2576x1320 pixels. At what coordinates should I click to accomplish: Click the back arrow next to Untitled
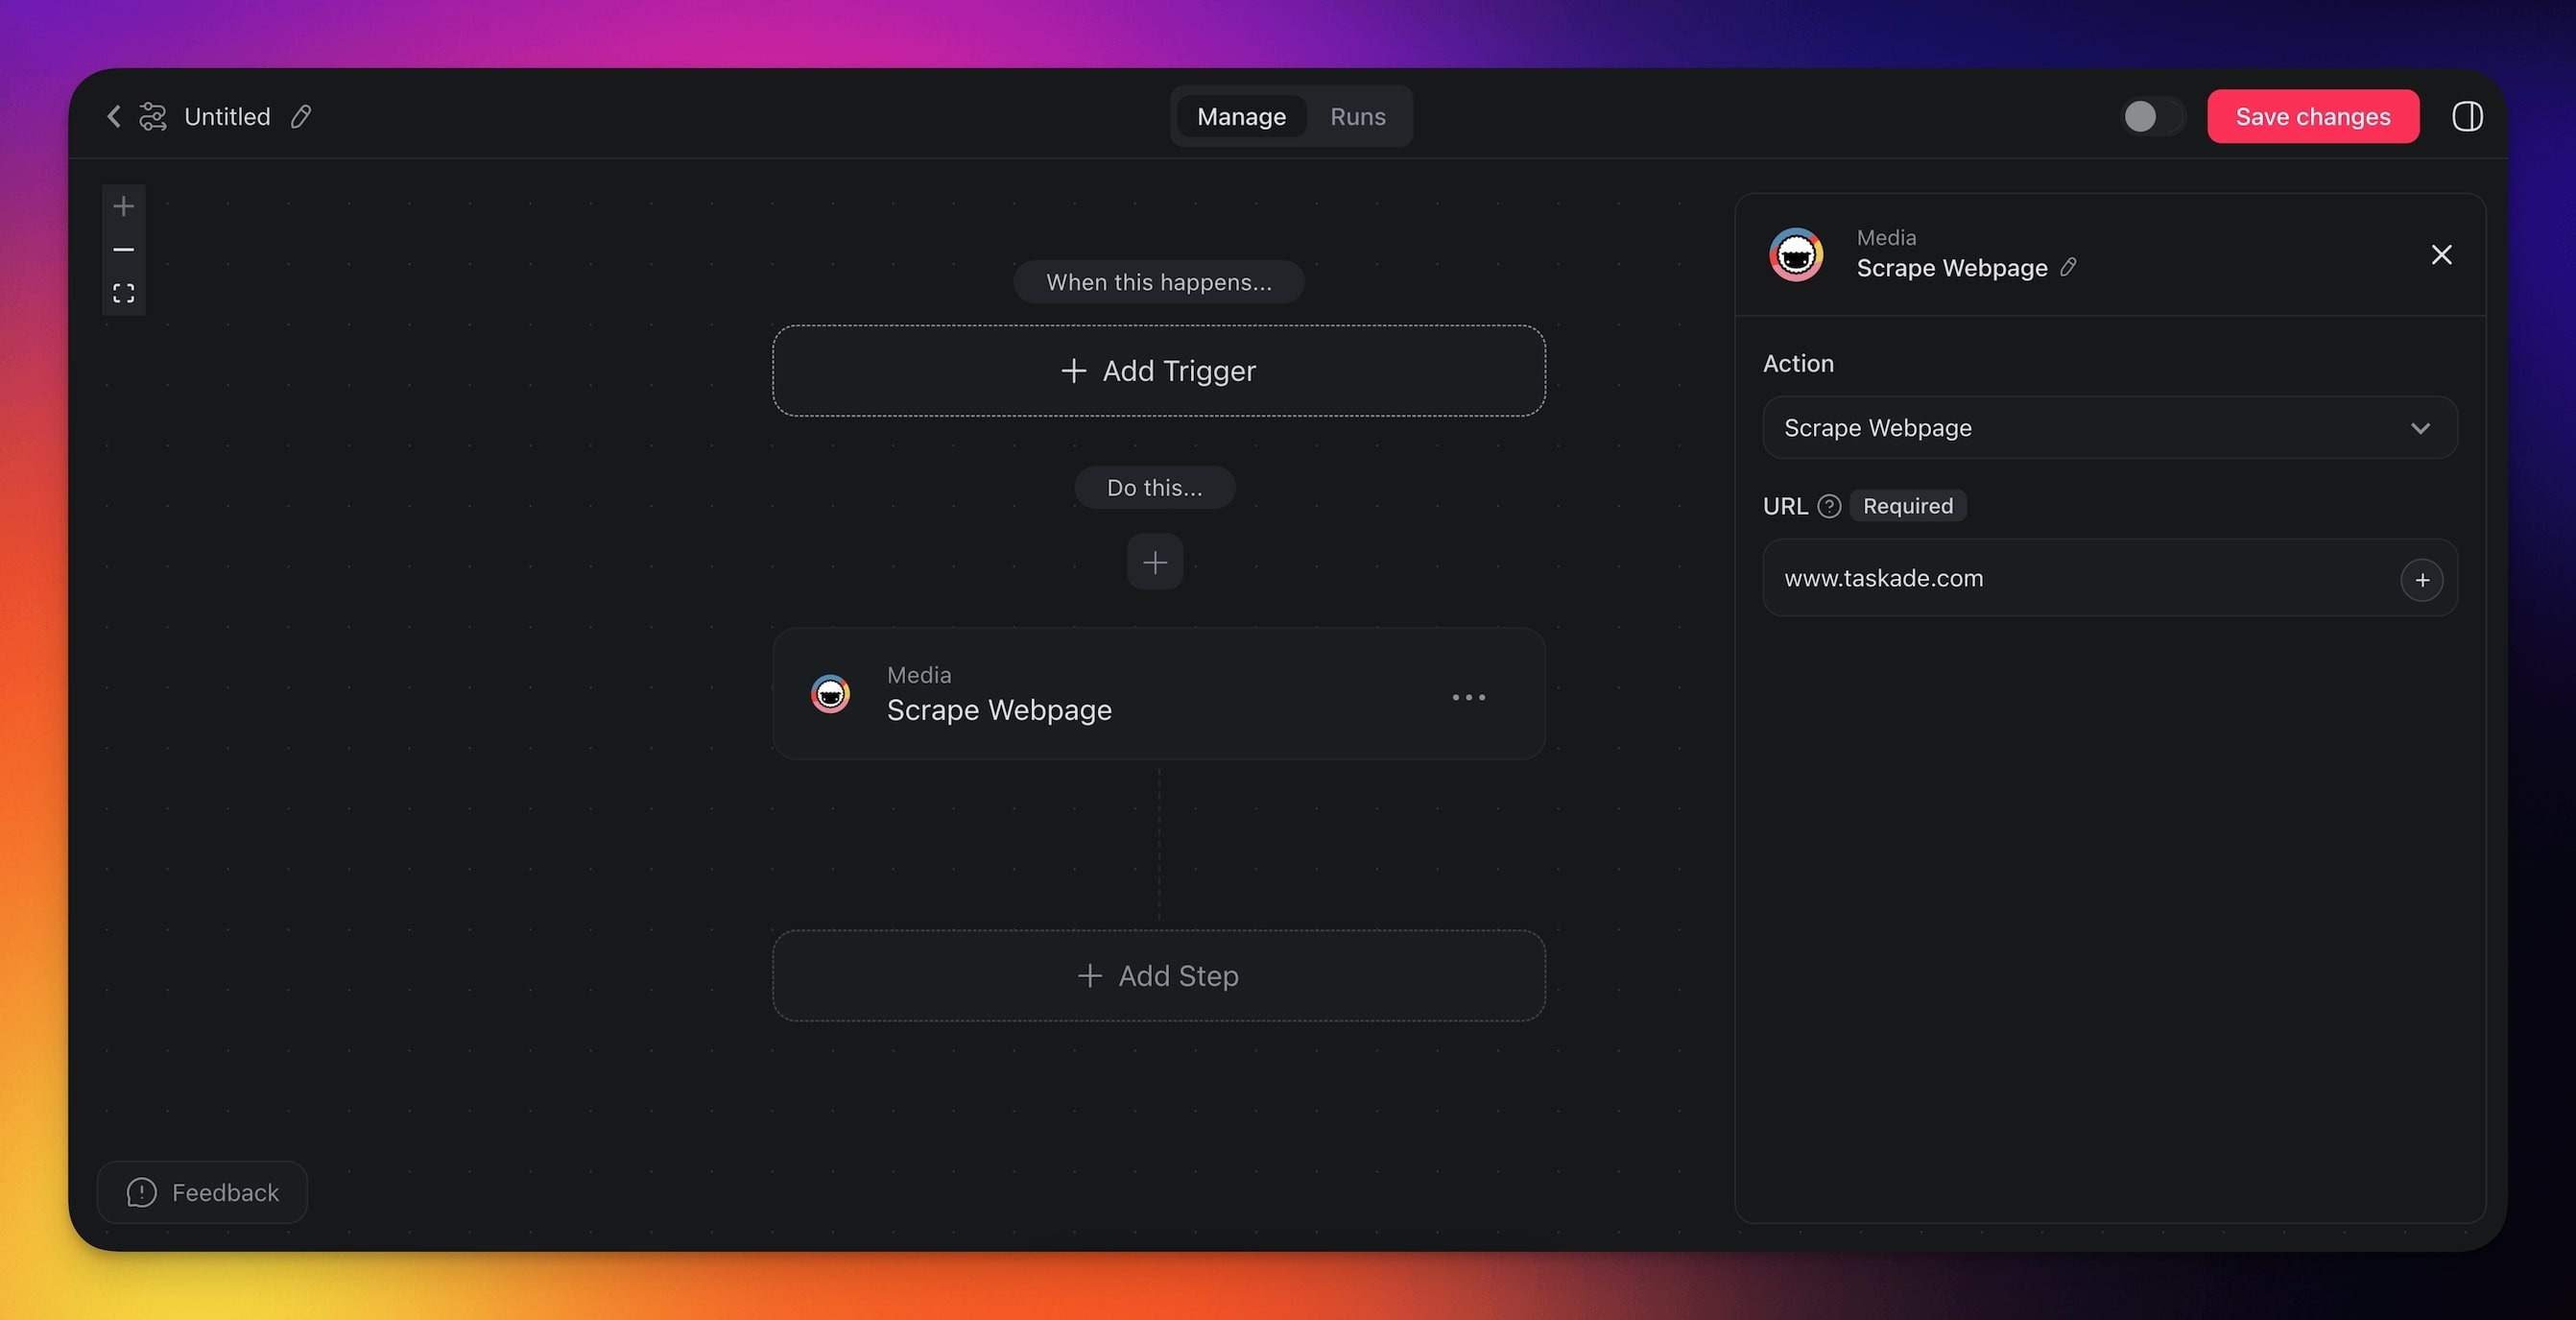coord(114,117)
